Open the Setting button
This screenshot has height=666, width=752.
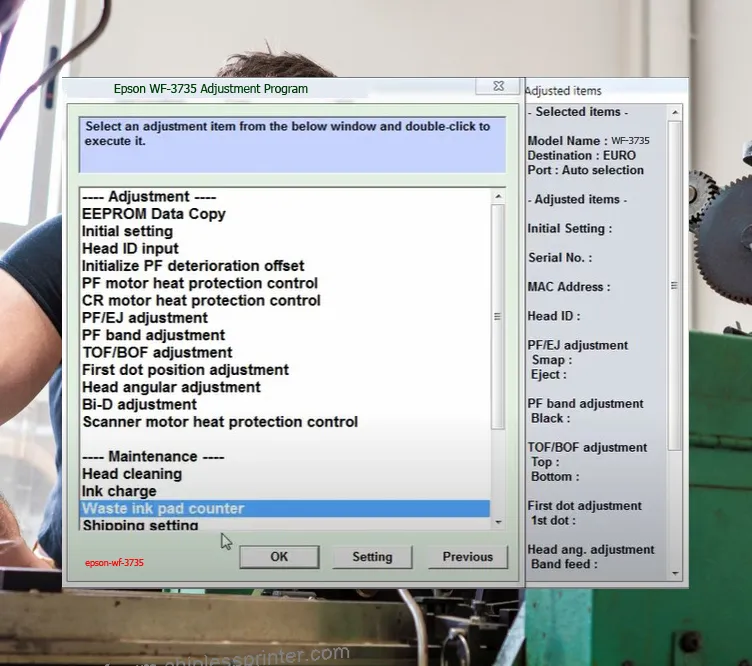372,557
